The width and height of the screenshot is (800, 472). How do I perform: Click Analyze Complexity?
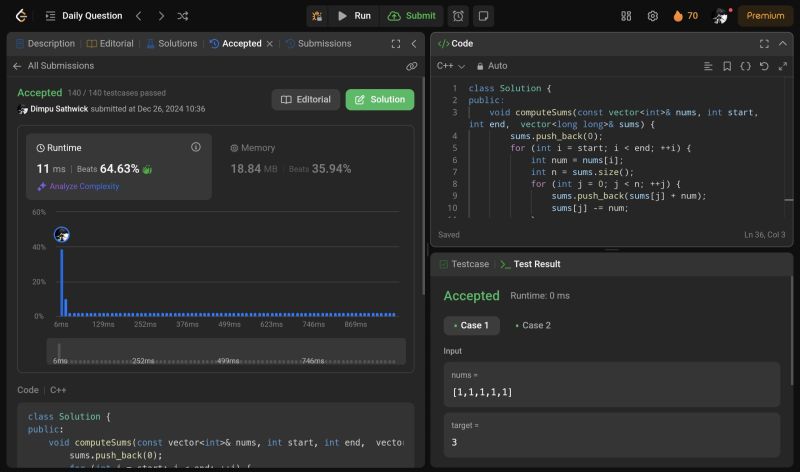tap(78, 186)
